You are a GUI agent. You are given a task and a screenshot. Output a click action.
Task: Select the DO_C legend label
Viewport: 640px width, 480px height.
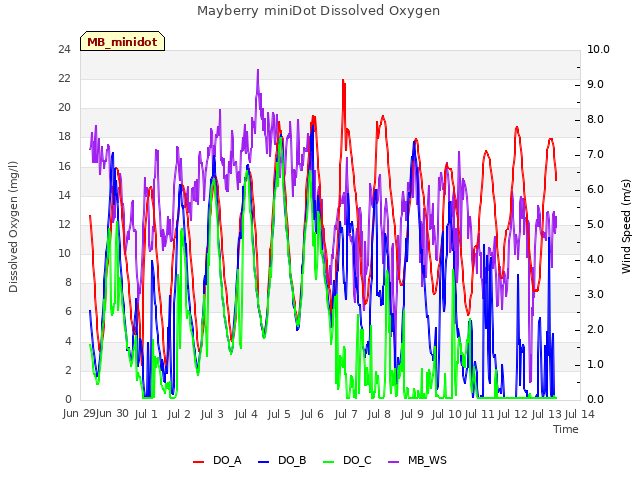coord(358,460)
